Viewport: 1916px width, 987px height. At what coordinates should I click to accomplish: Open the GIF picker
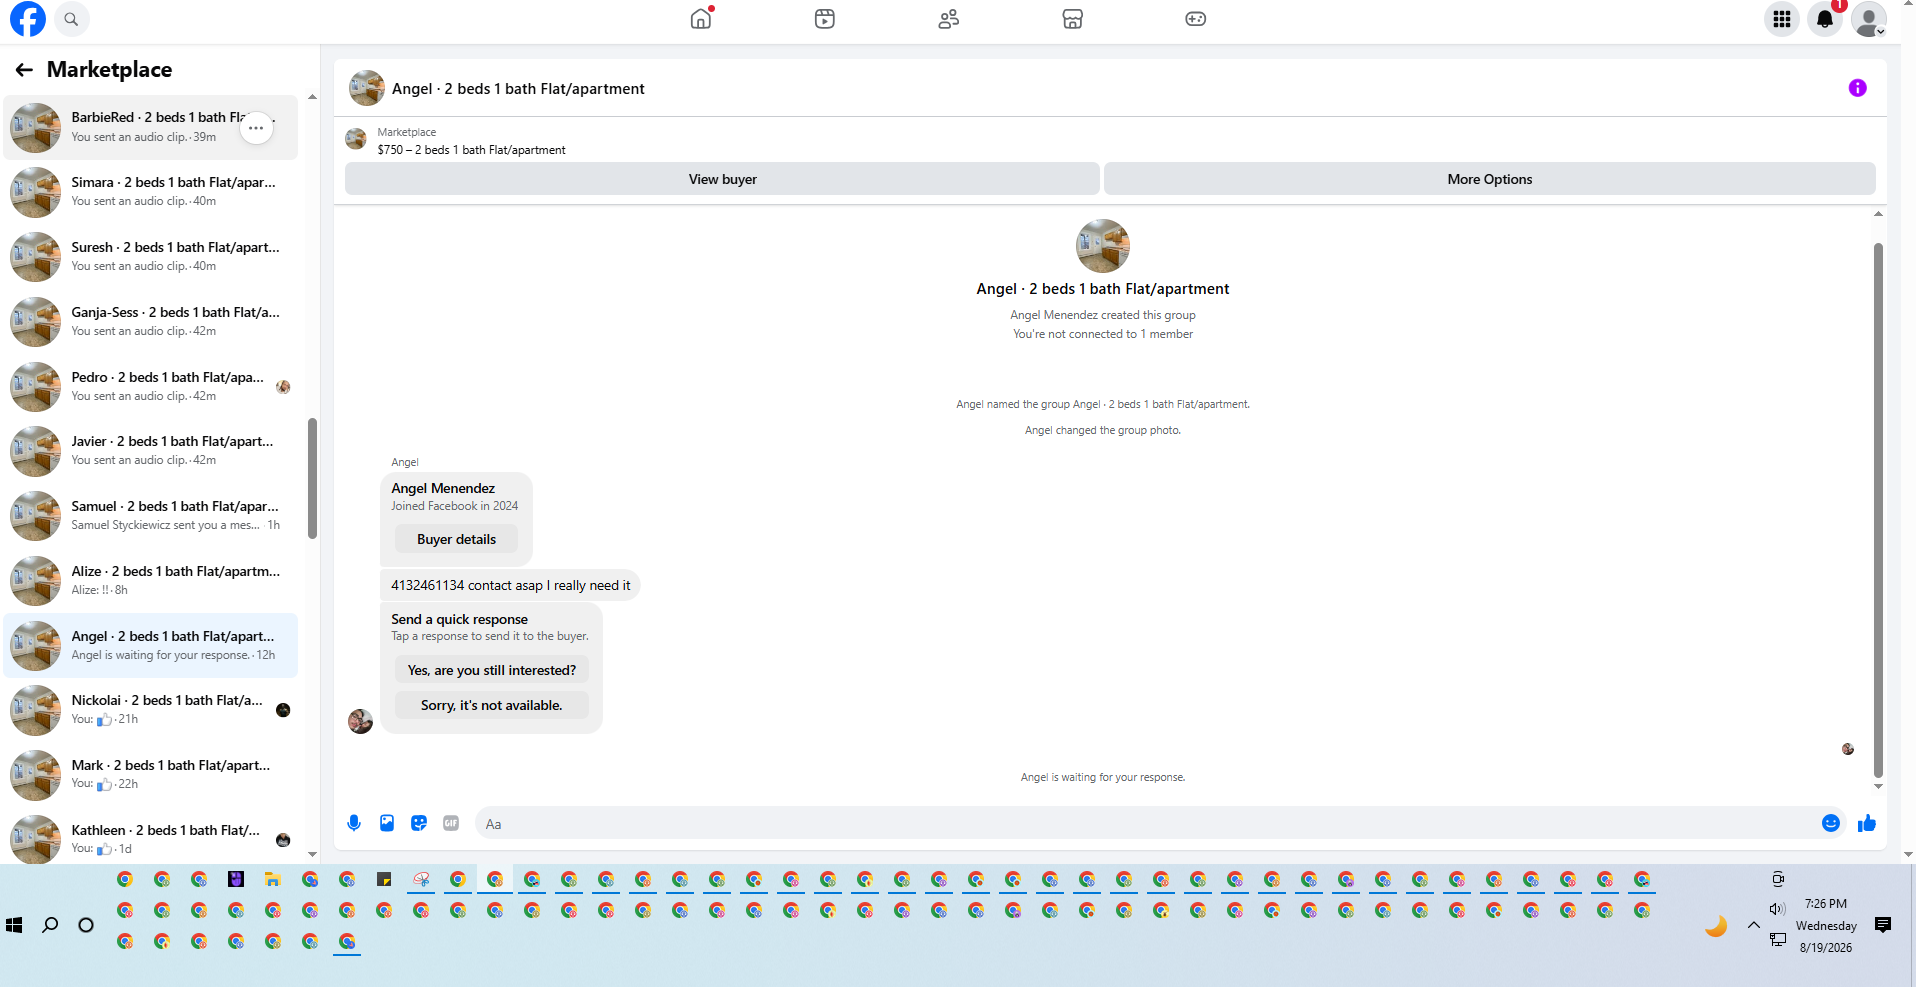[451, 823]
